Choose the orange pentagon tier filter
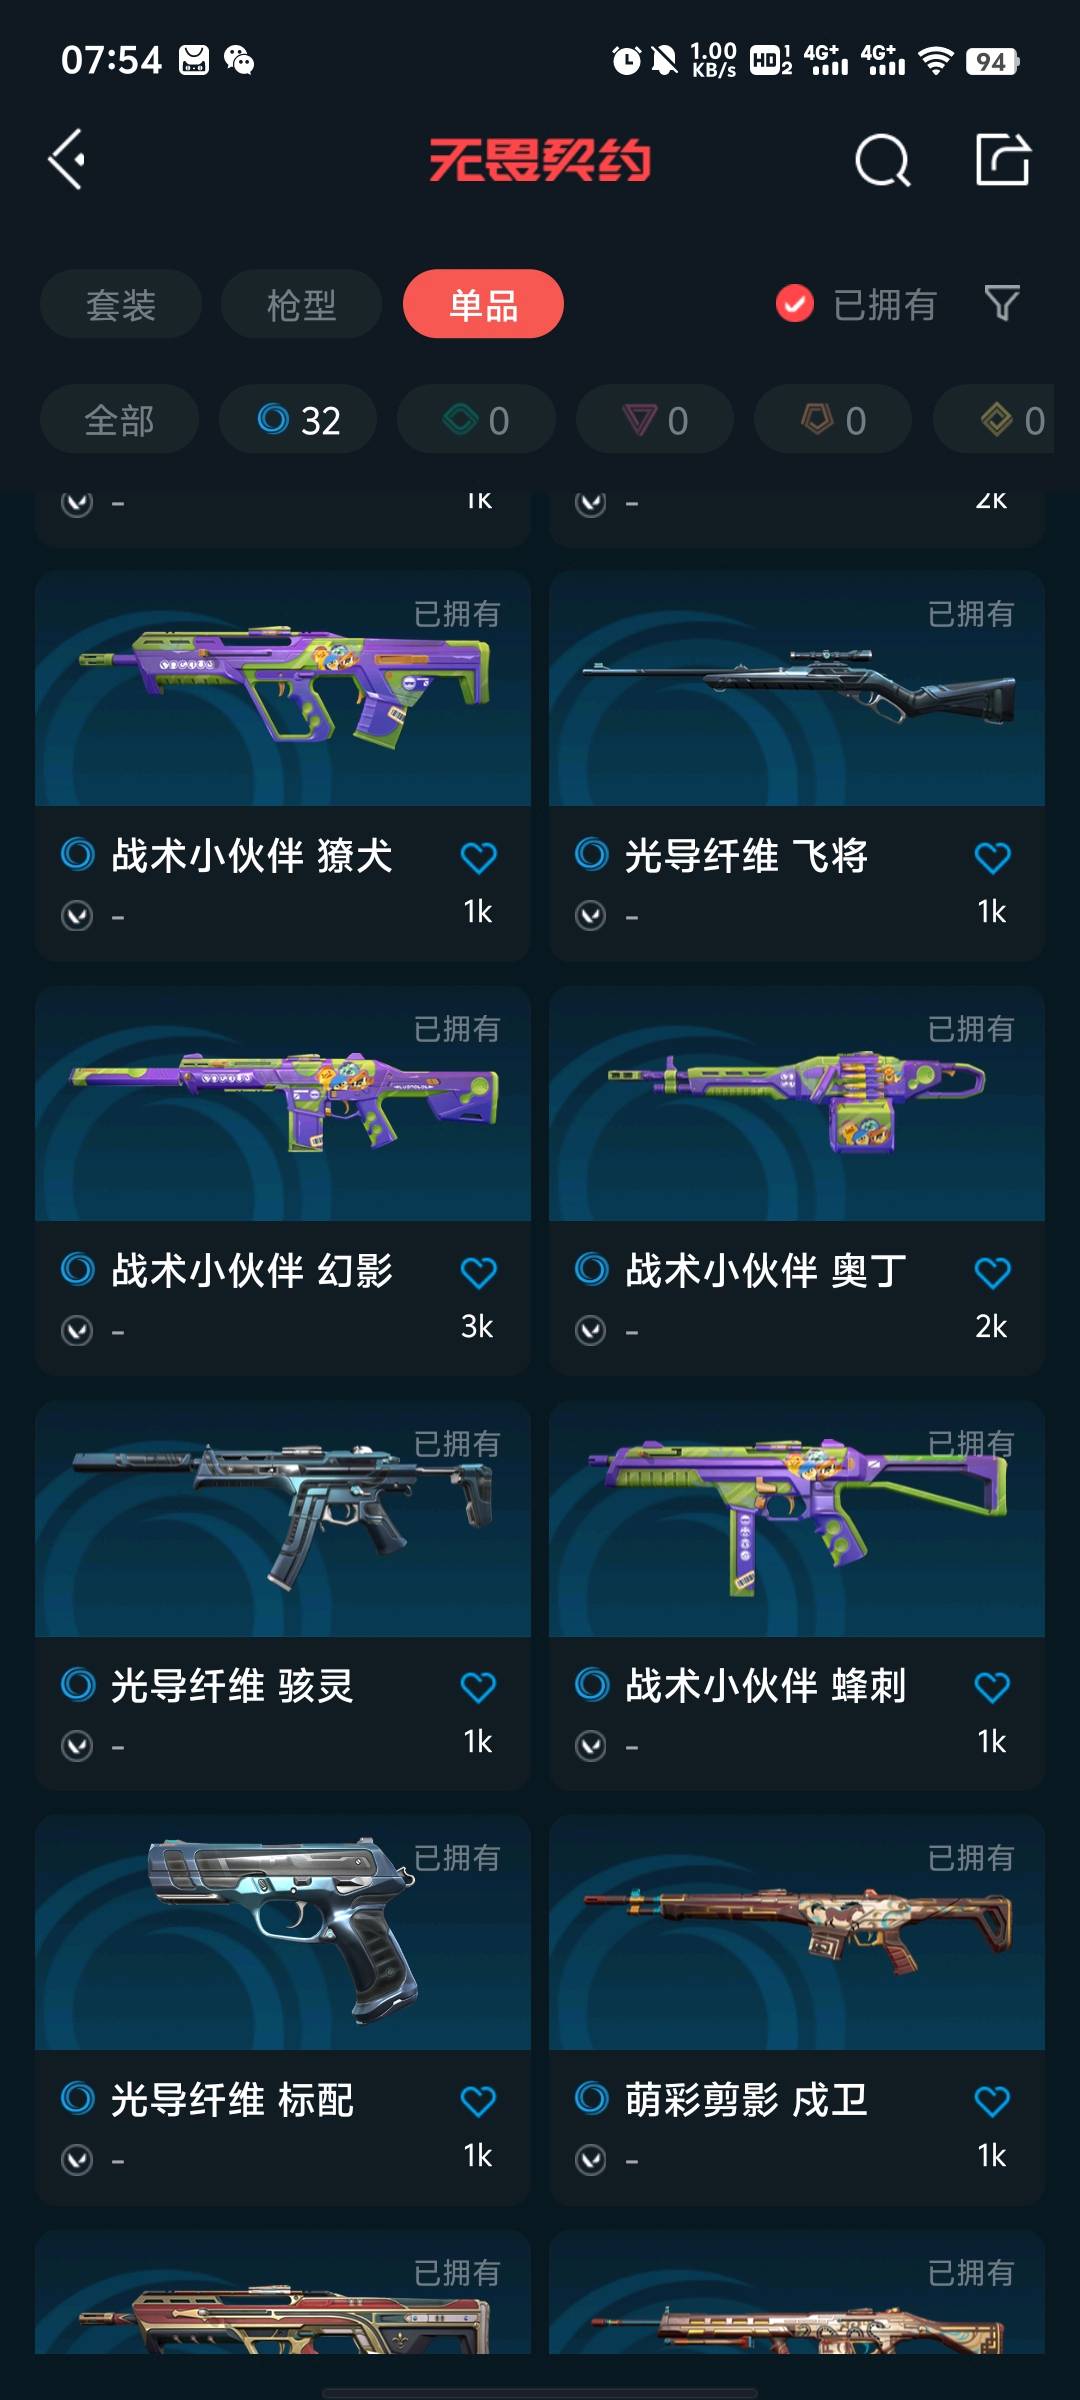1080x2400 pixels. point(832,419)
